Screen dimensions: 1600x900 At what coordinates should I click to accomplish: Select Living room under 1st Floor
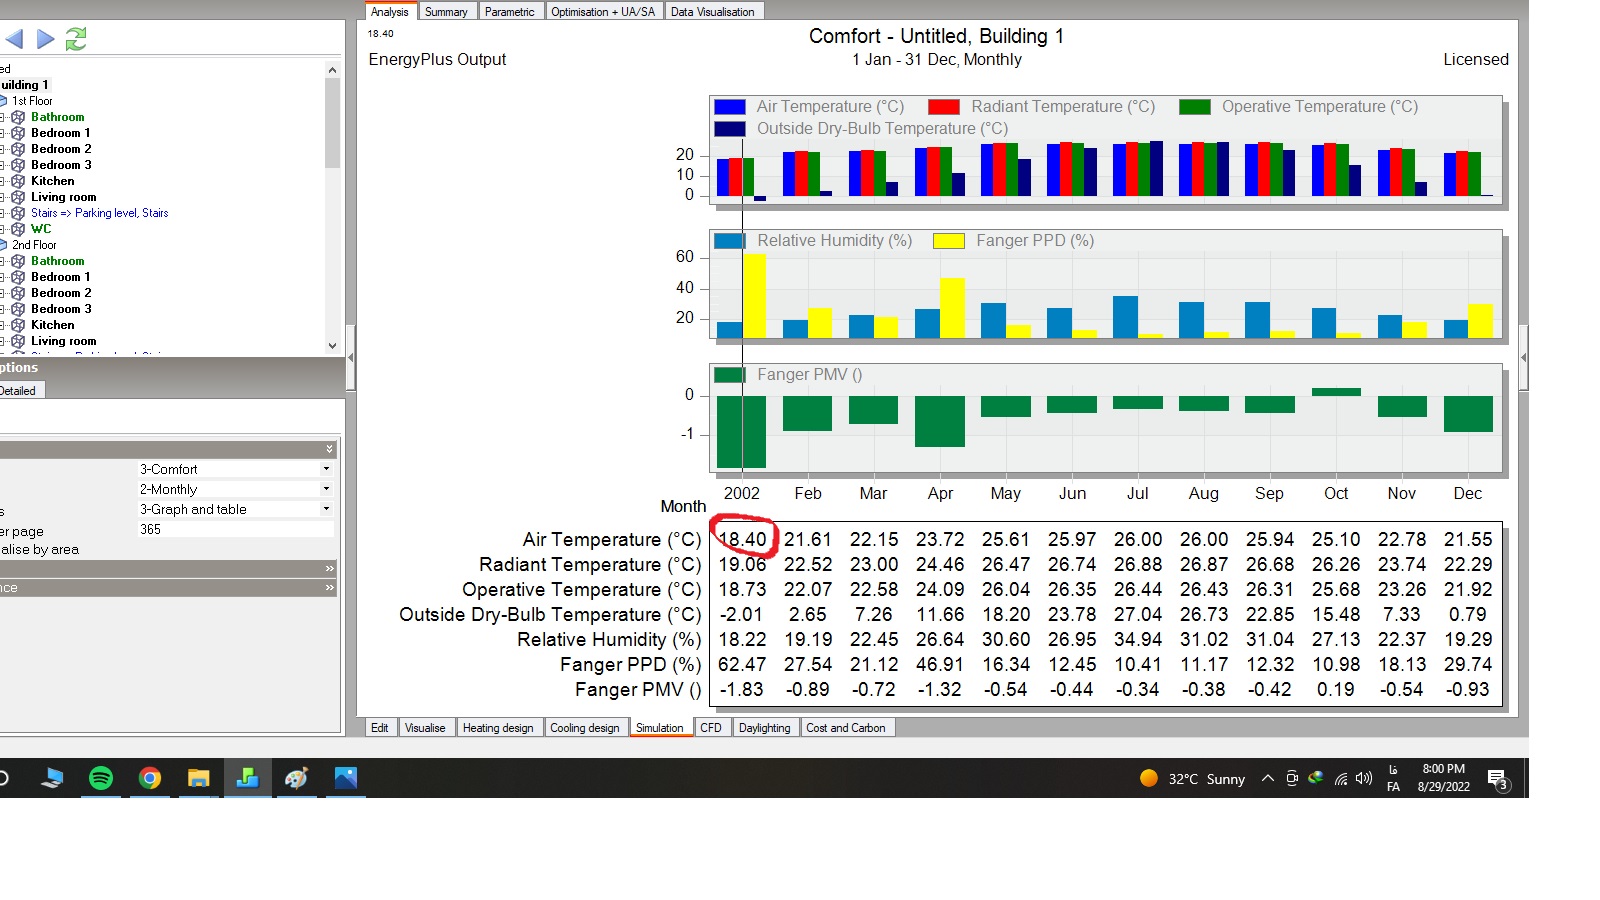[x=64, y=197]
